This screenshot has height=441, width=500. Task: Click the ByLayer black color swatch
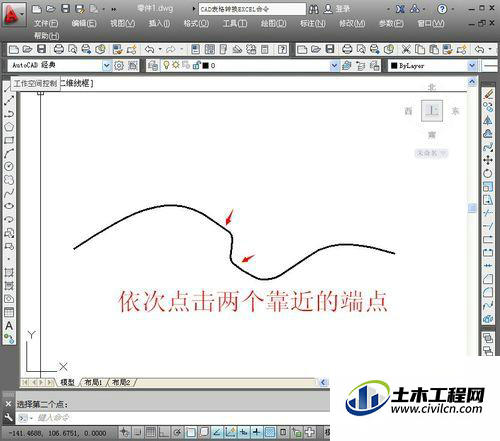click(394, 66)
